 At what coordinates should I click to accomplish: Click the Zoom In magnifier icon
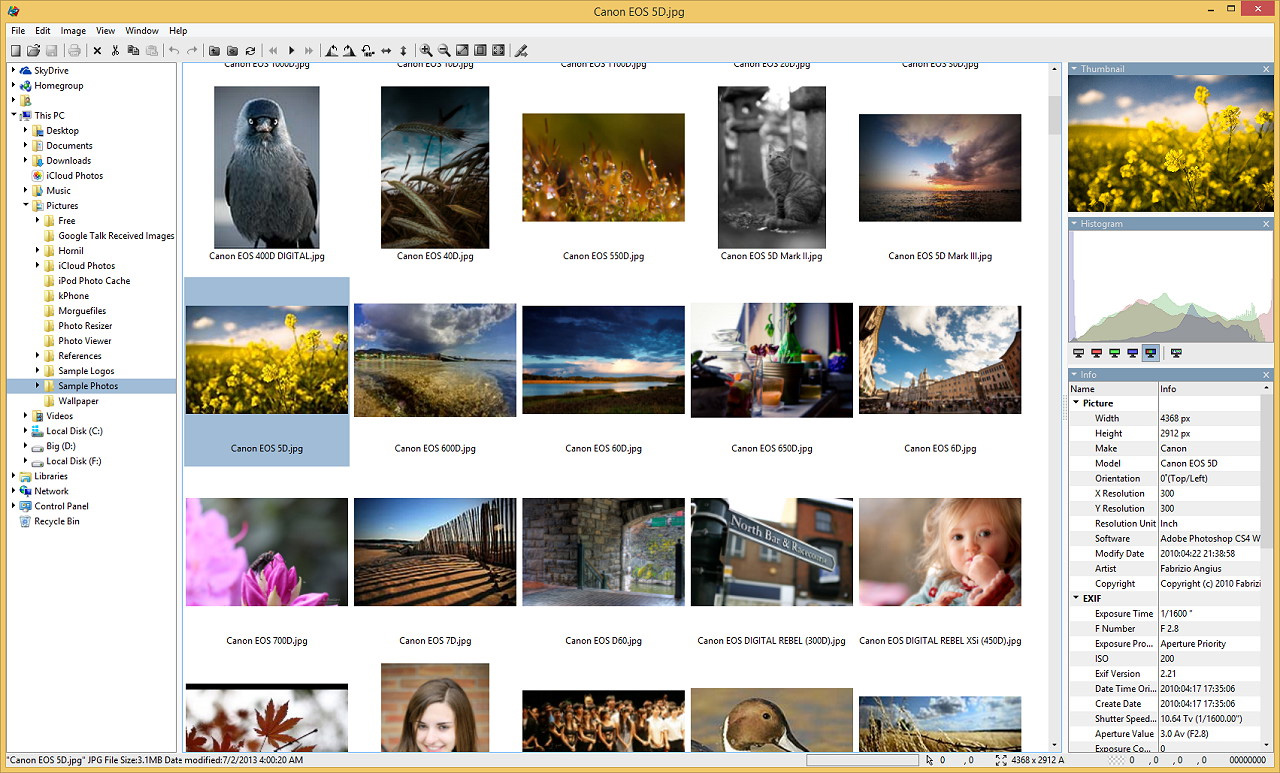coord(426,51)
